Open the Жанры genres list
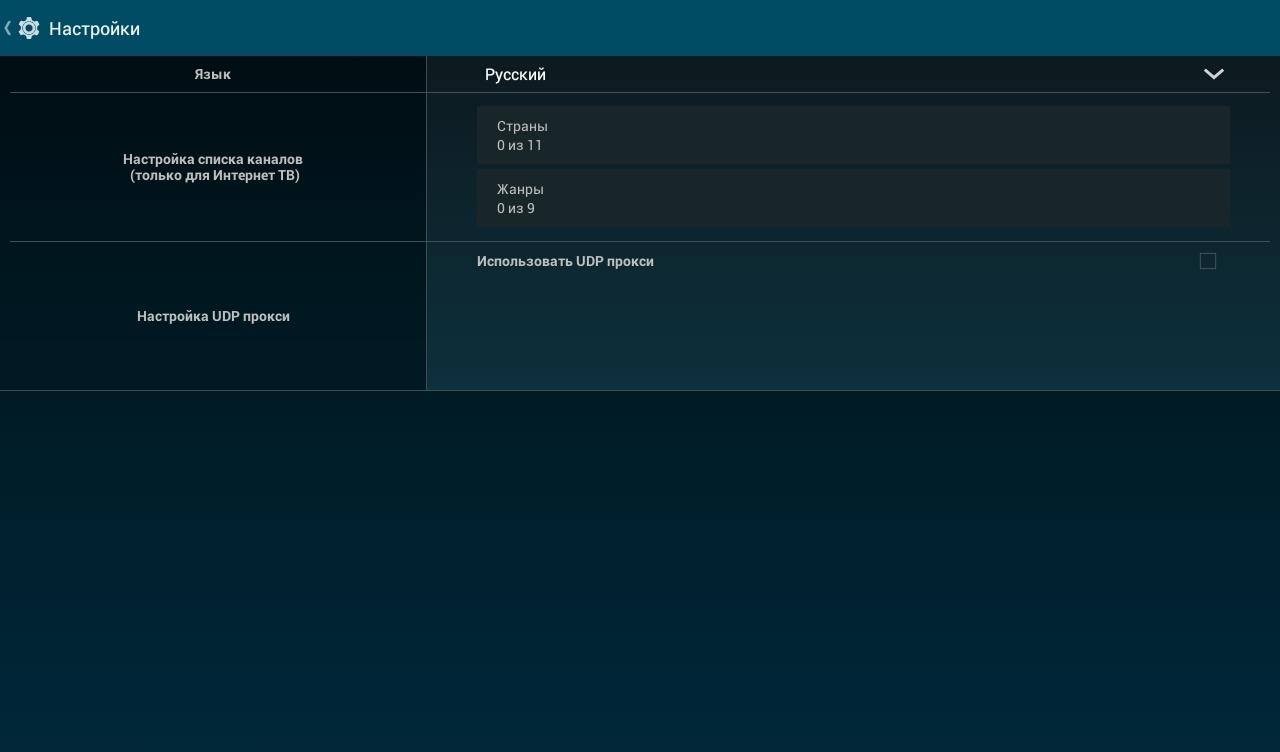 tap(520, 189)
